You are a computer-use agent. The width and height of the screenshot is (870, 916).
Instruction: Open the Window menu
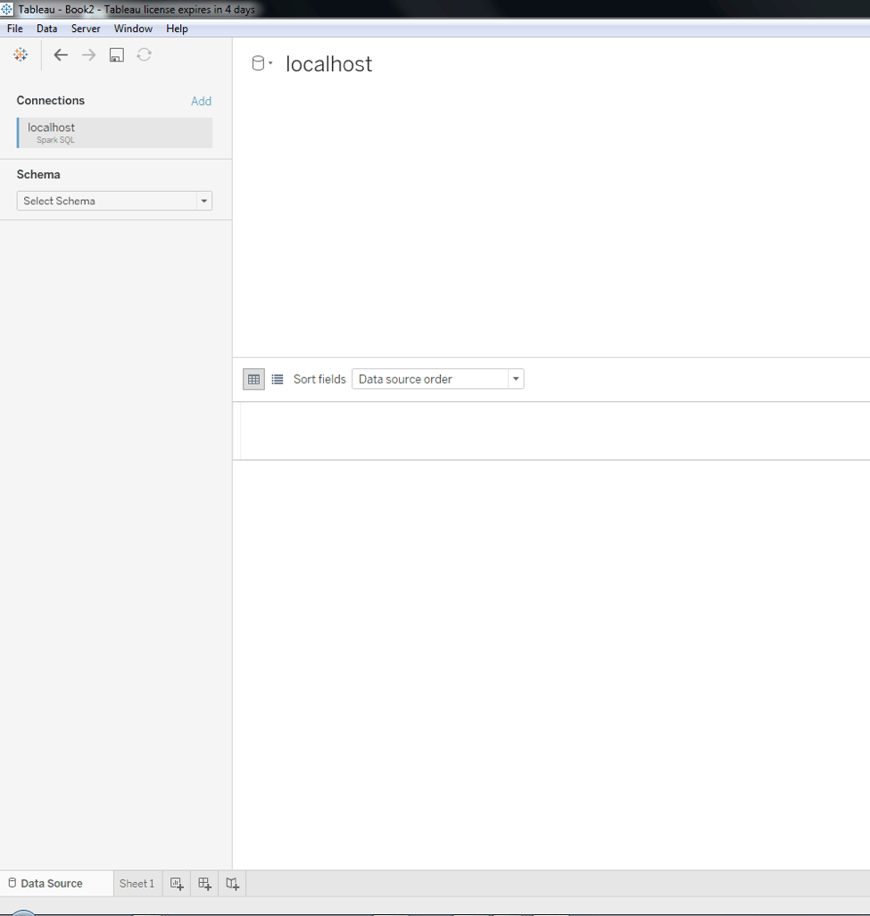pos(133,29)
